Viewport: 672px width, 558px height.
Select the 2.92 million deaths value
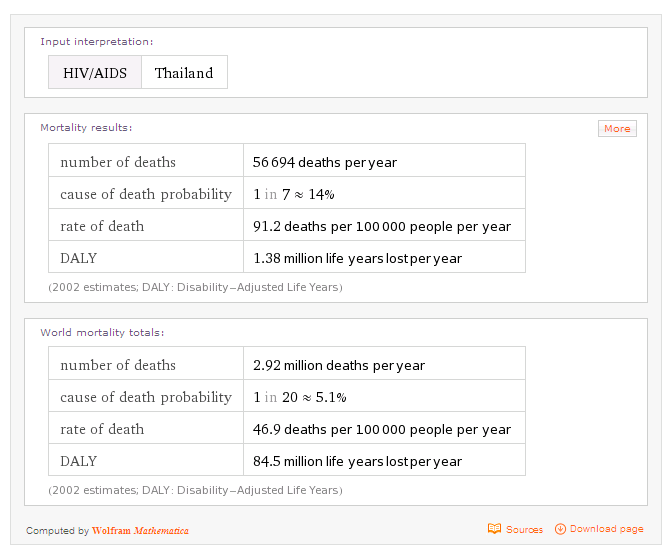(x=339, y=365)
